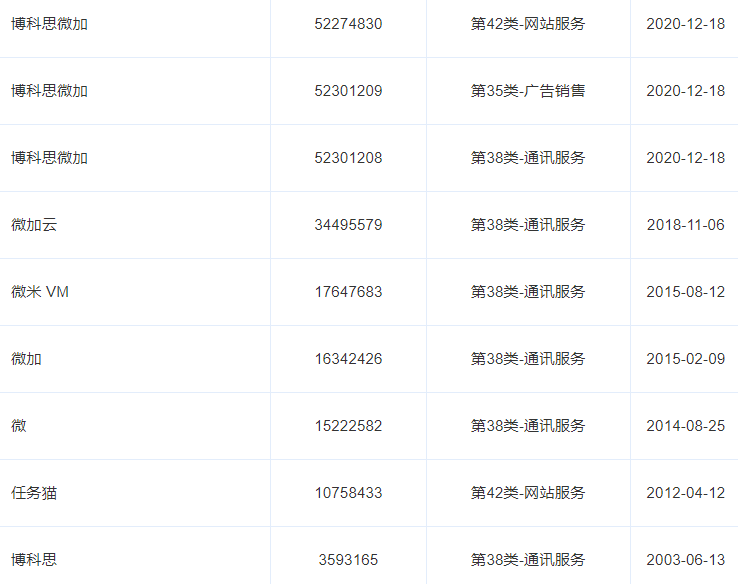Image resolution: width=738 pixels, height=584 pixels.
Task: Click 第38类-通讯服务 in the 15222582 row
Action: tap(528, 426)
